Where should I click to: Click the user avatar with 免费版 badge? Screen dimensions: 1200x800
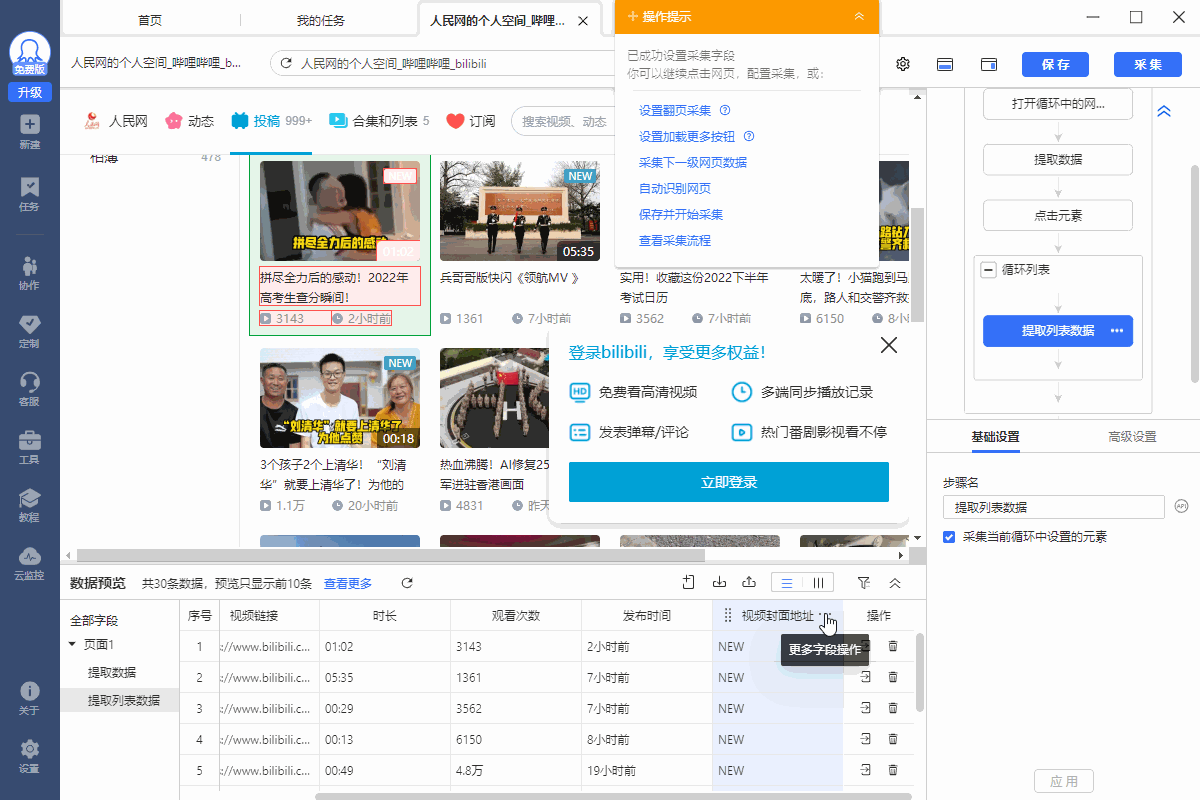[x=30, y=55]
